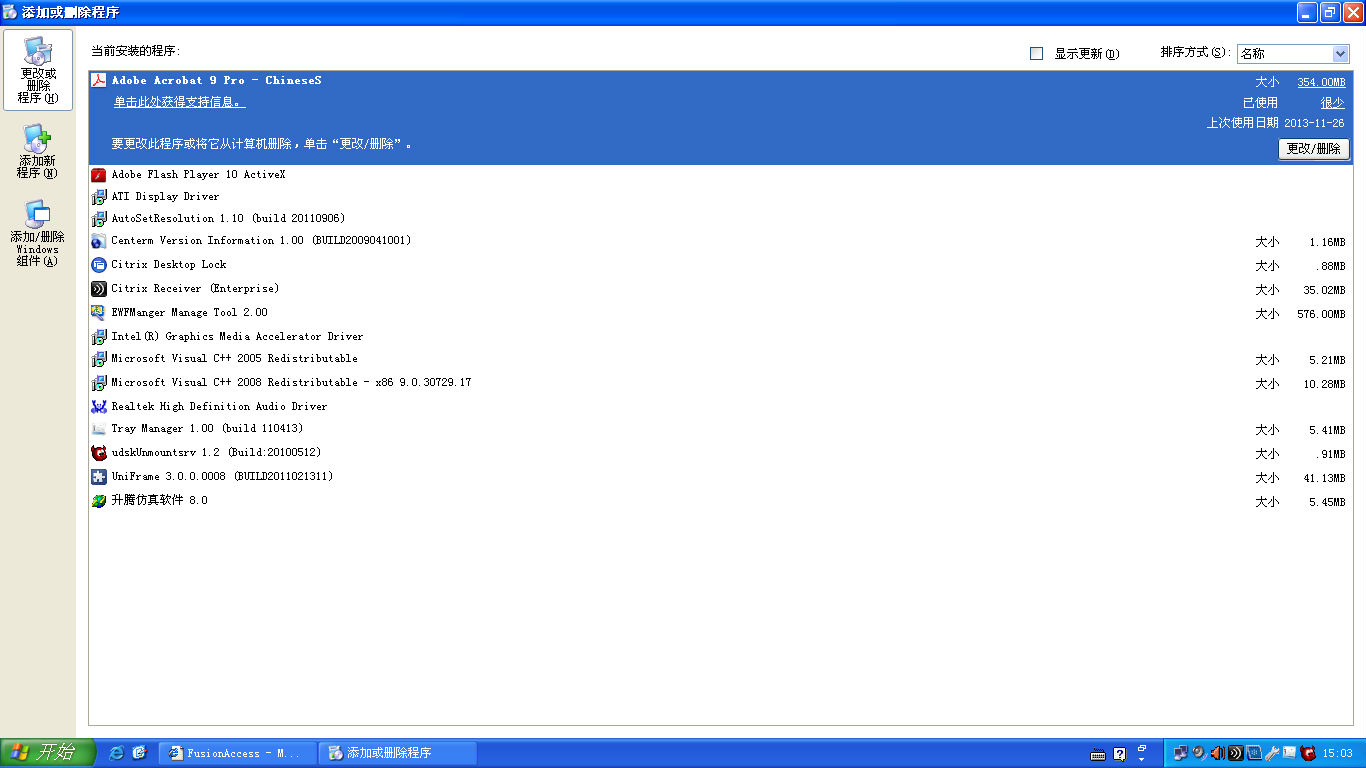Click the 15:03 taskbar clock

click(1337, 753)
